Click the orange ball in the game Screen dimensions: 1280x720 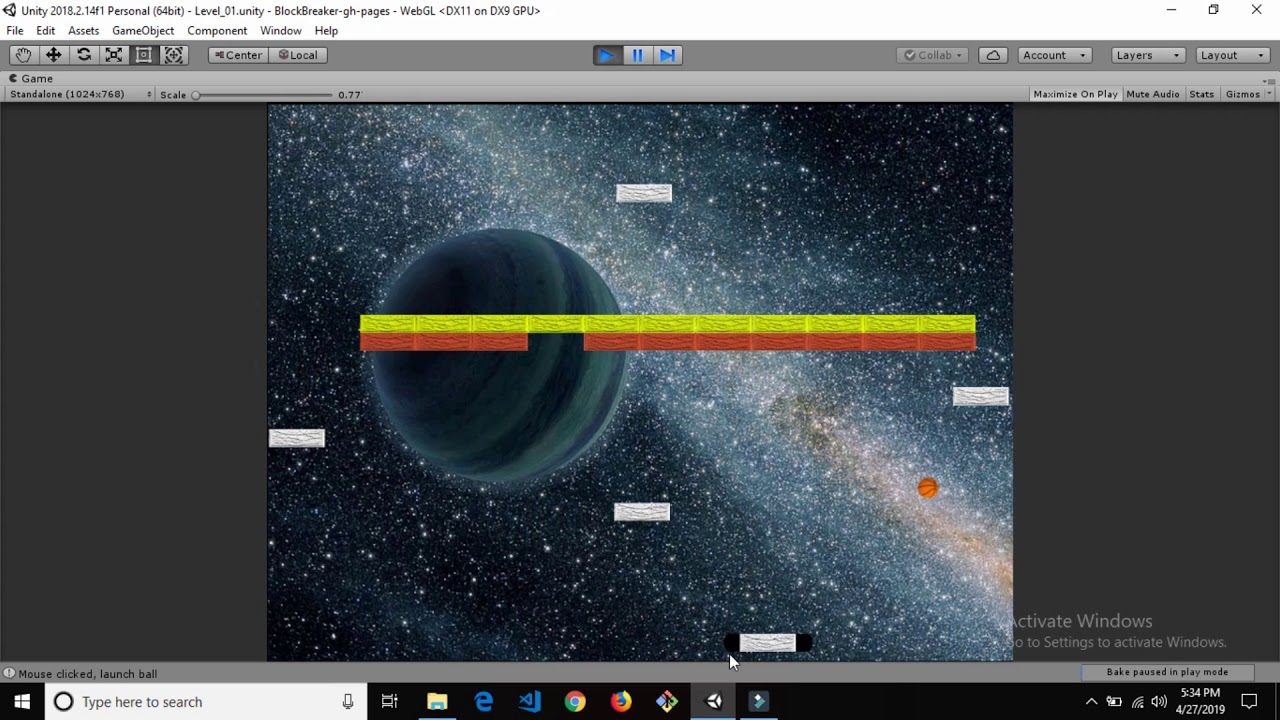(x=928, y=488)
